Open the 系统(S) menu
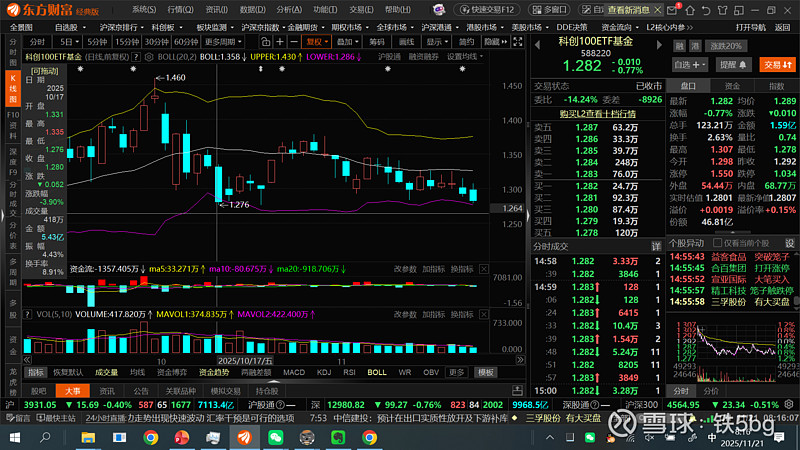Screen dimensions: 800x450 point(144,10)
